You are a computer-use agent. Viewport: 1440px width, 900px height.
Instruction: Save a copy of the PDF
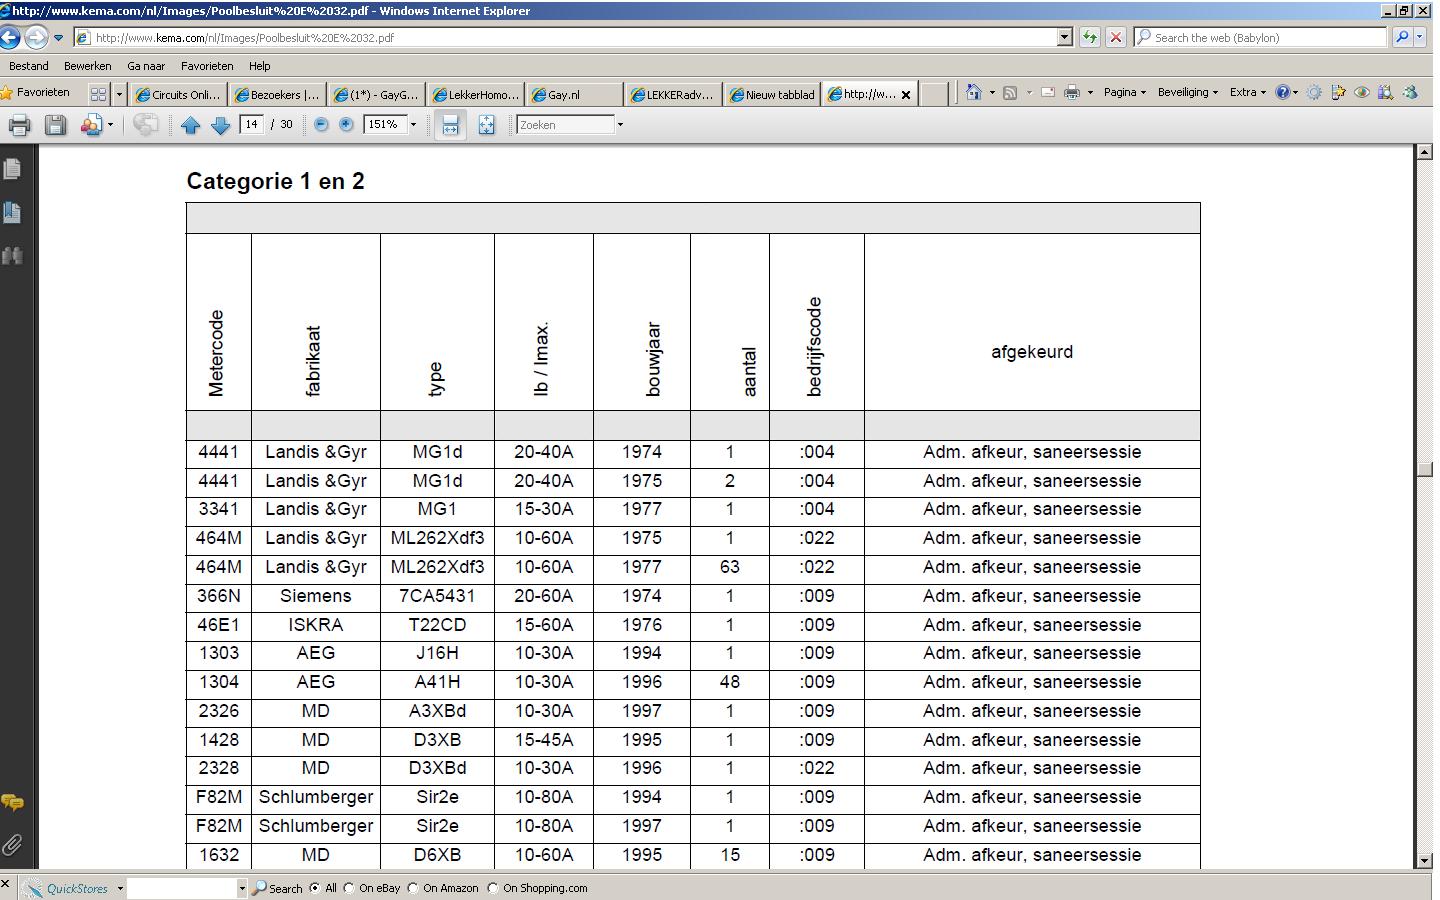(55, 125)
